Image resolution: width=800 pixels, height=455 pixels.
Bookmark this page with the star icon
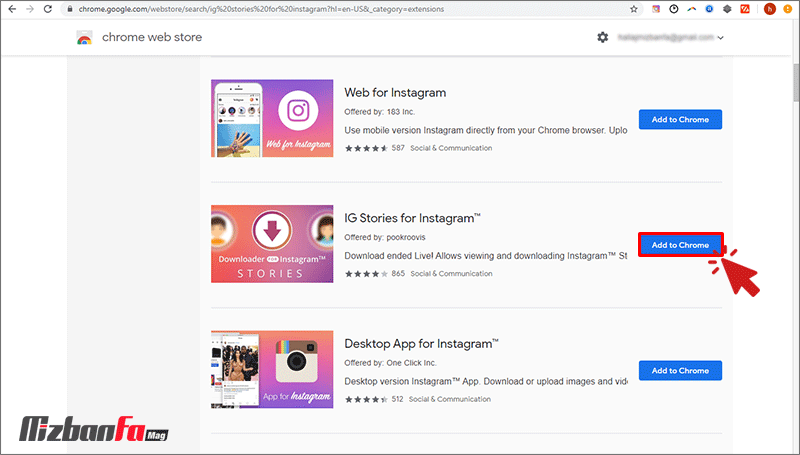[634, 9]
